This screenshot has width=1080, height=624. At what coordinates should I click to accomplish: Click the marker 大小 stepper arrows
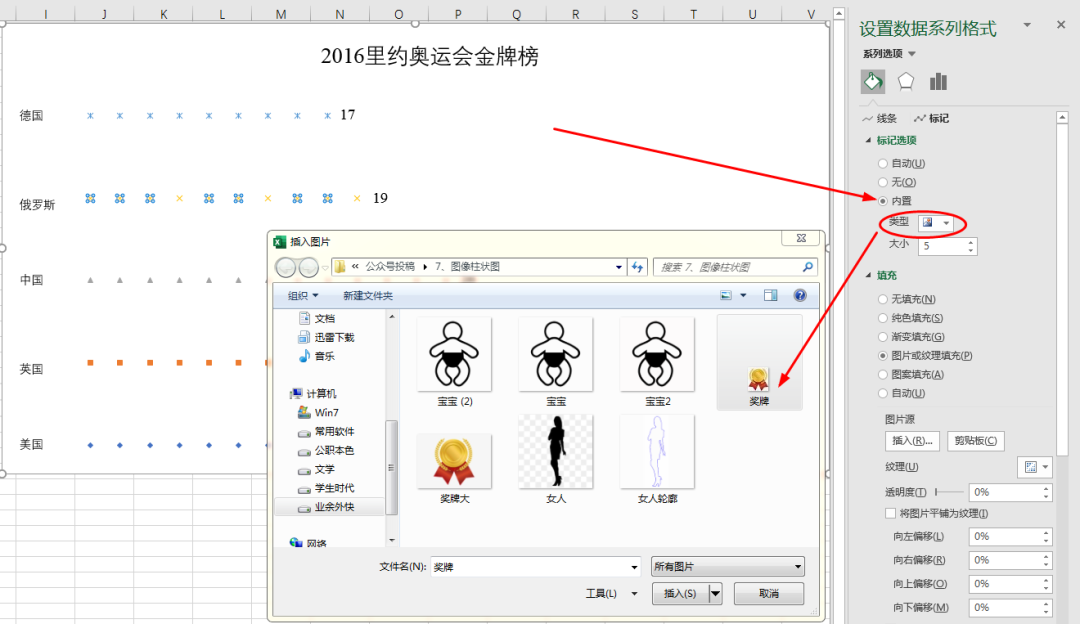[970, 246]
